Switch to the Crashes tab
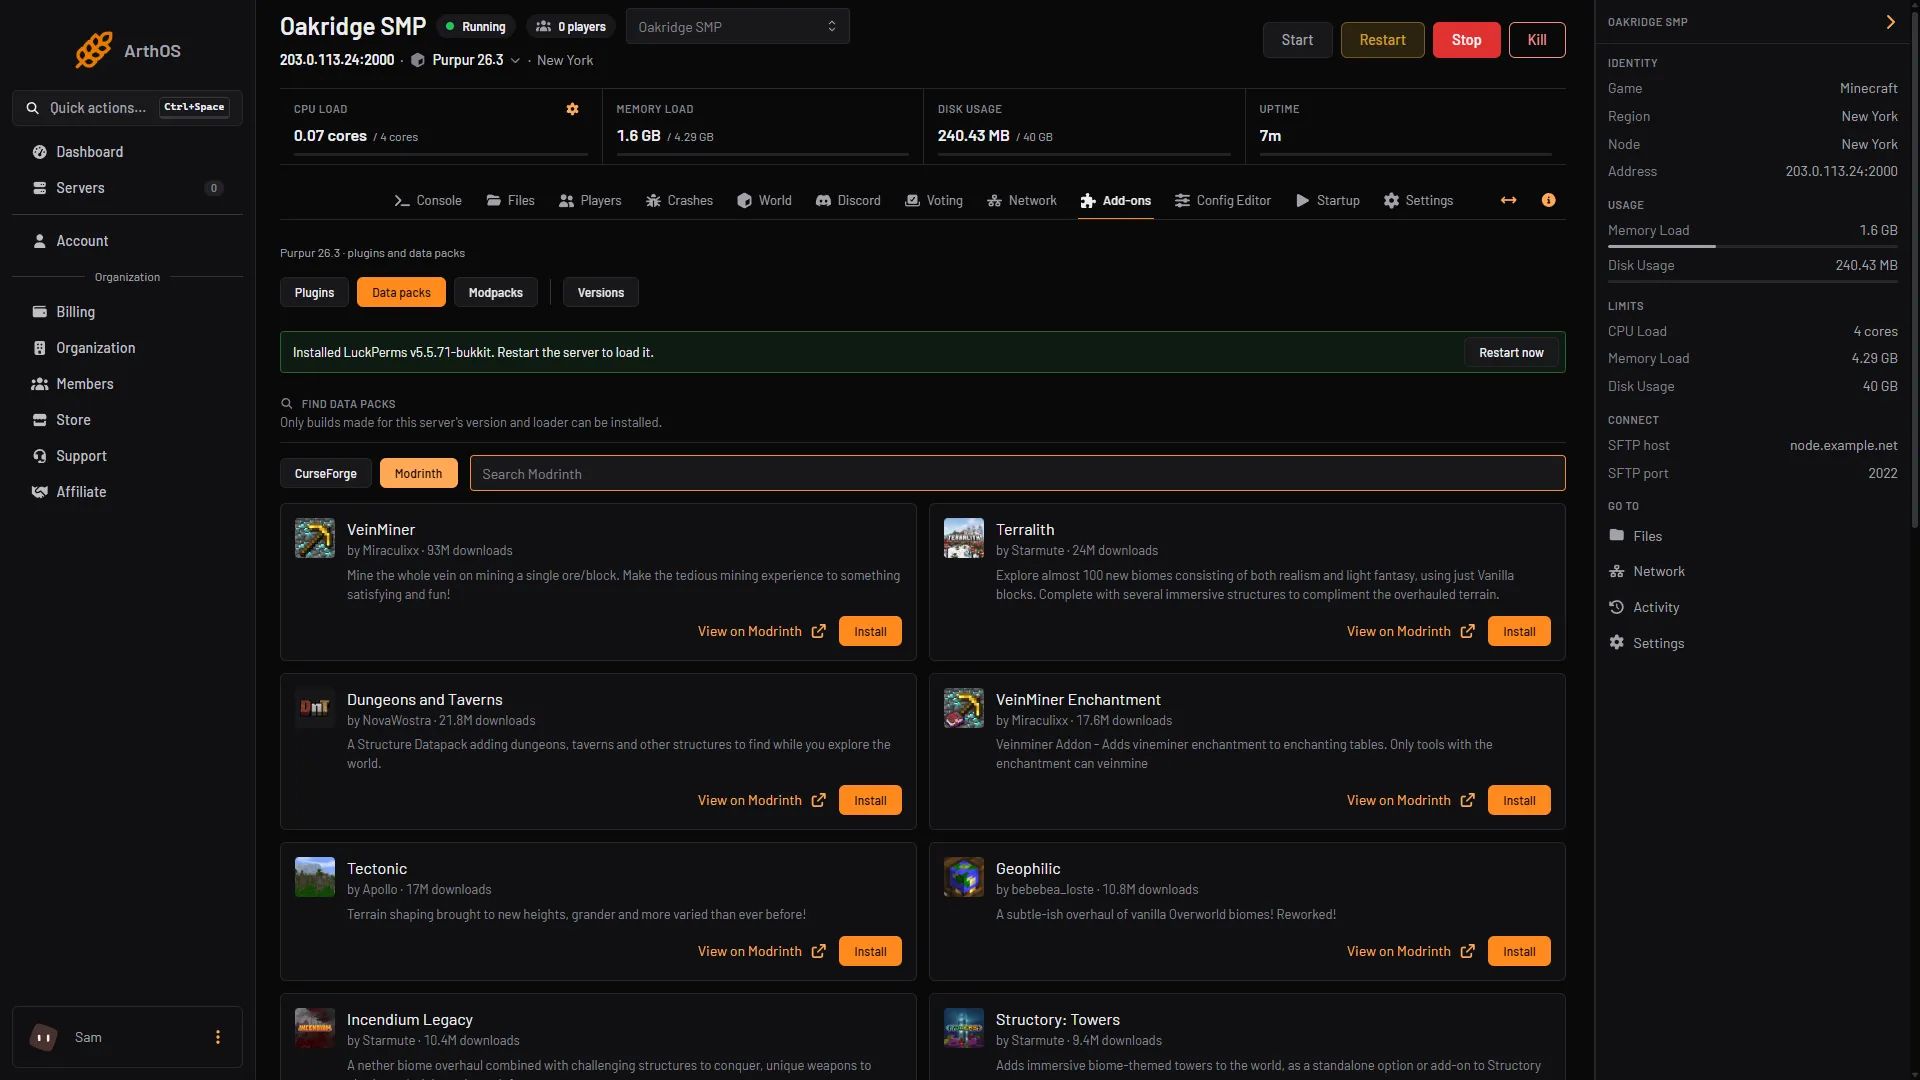Screen dimensions: 1920x1080 [679, 200]
